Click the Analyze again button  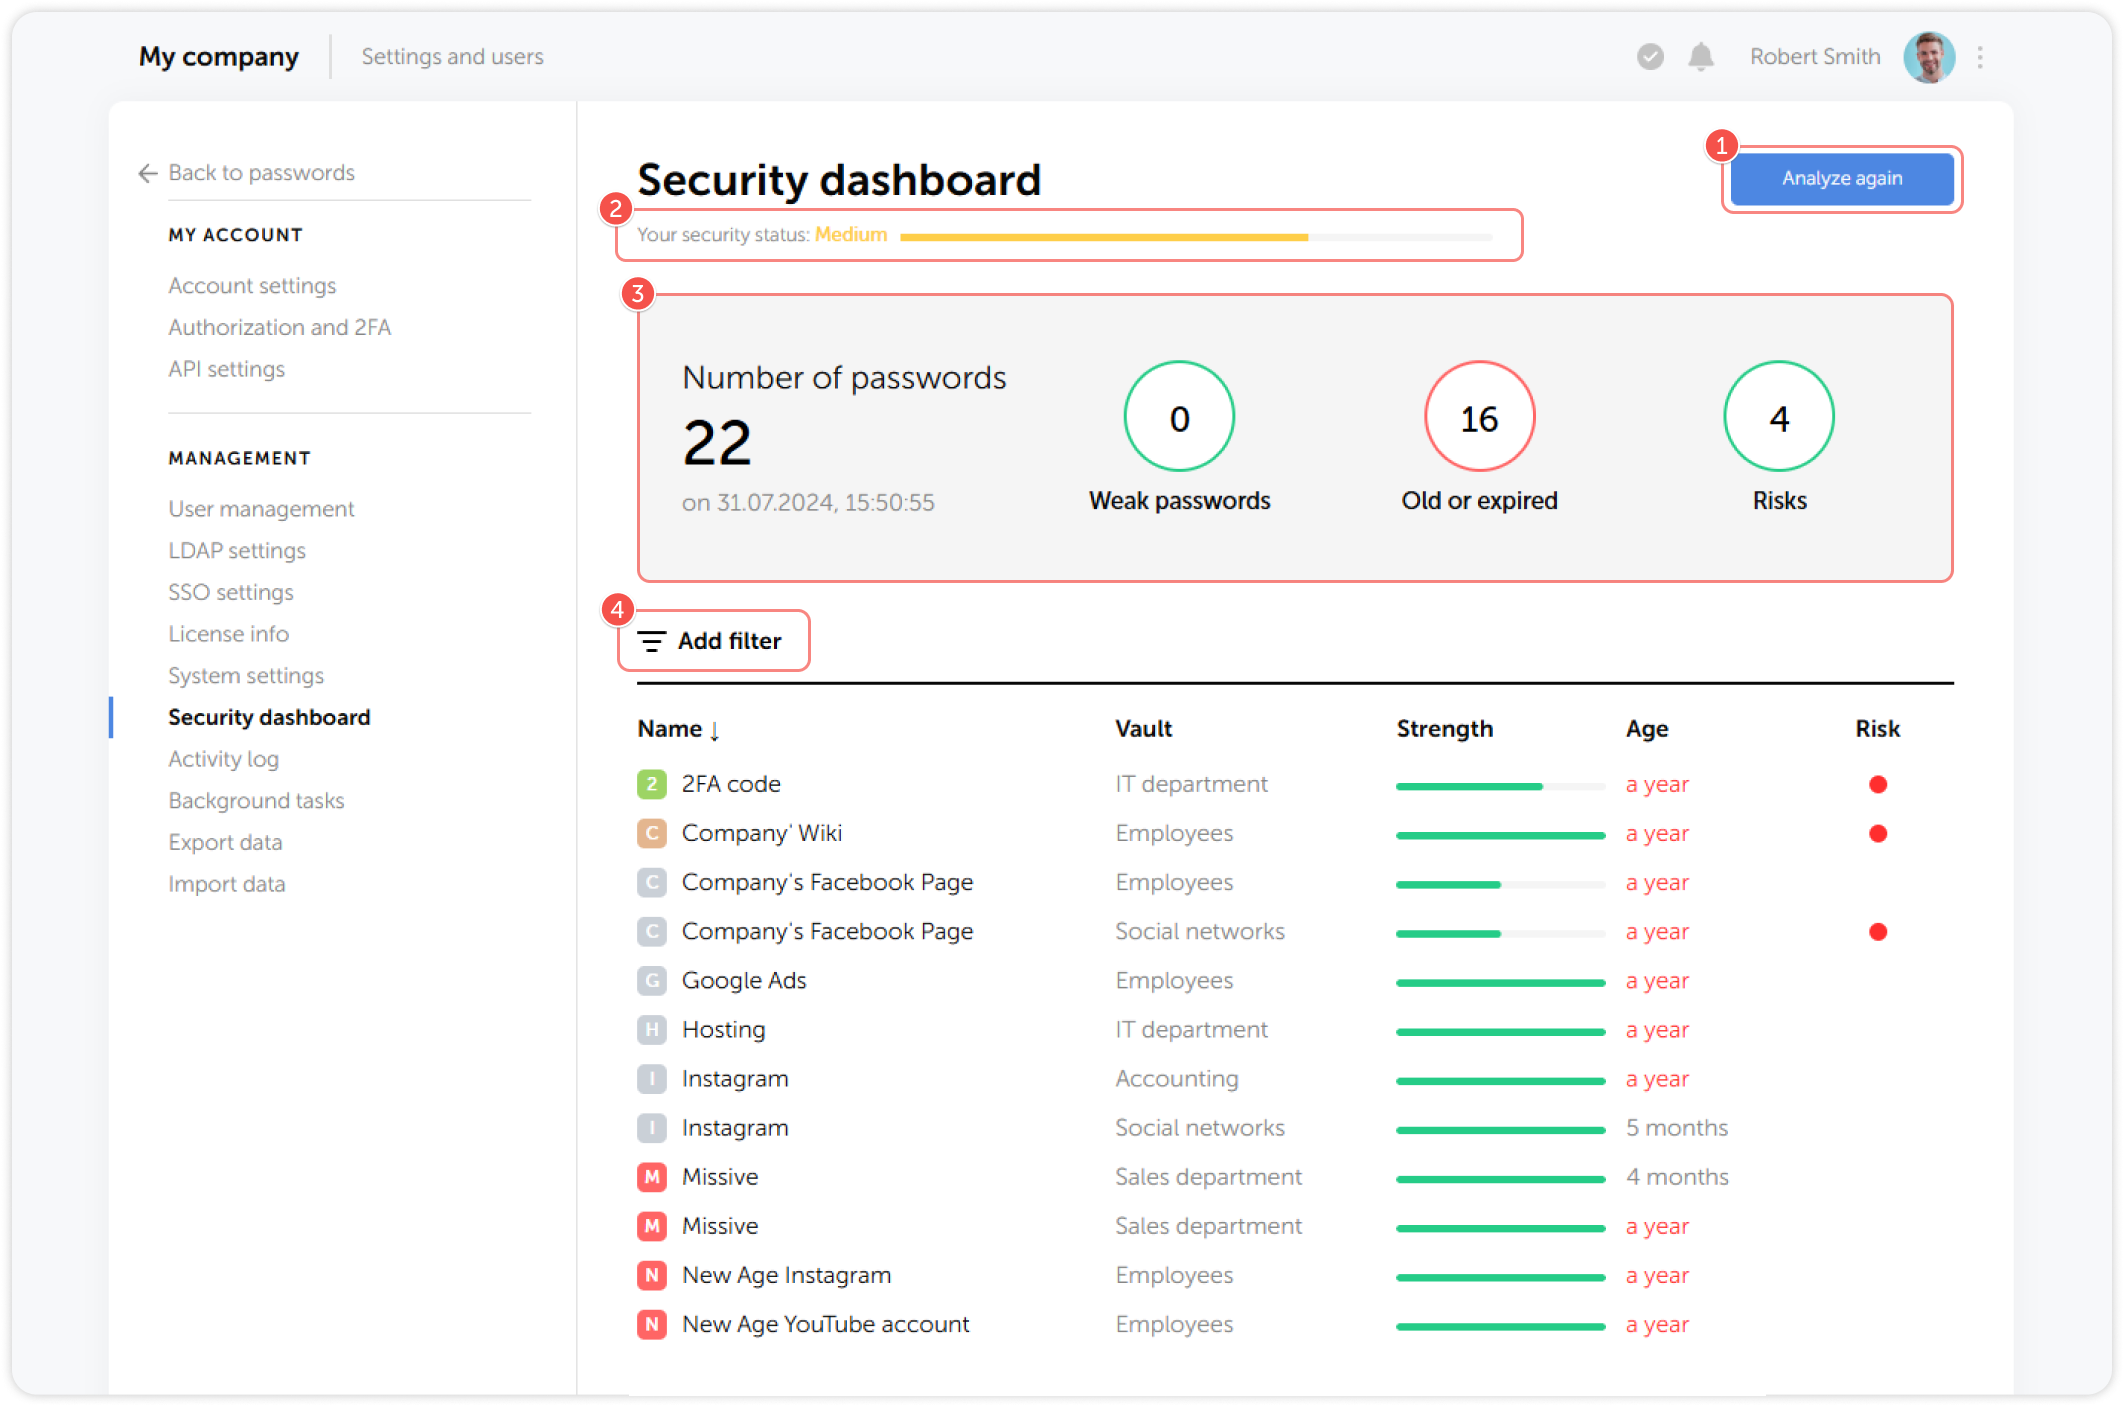1841,179
